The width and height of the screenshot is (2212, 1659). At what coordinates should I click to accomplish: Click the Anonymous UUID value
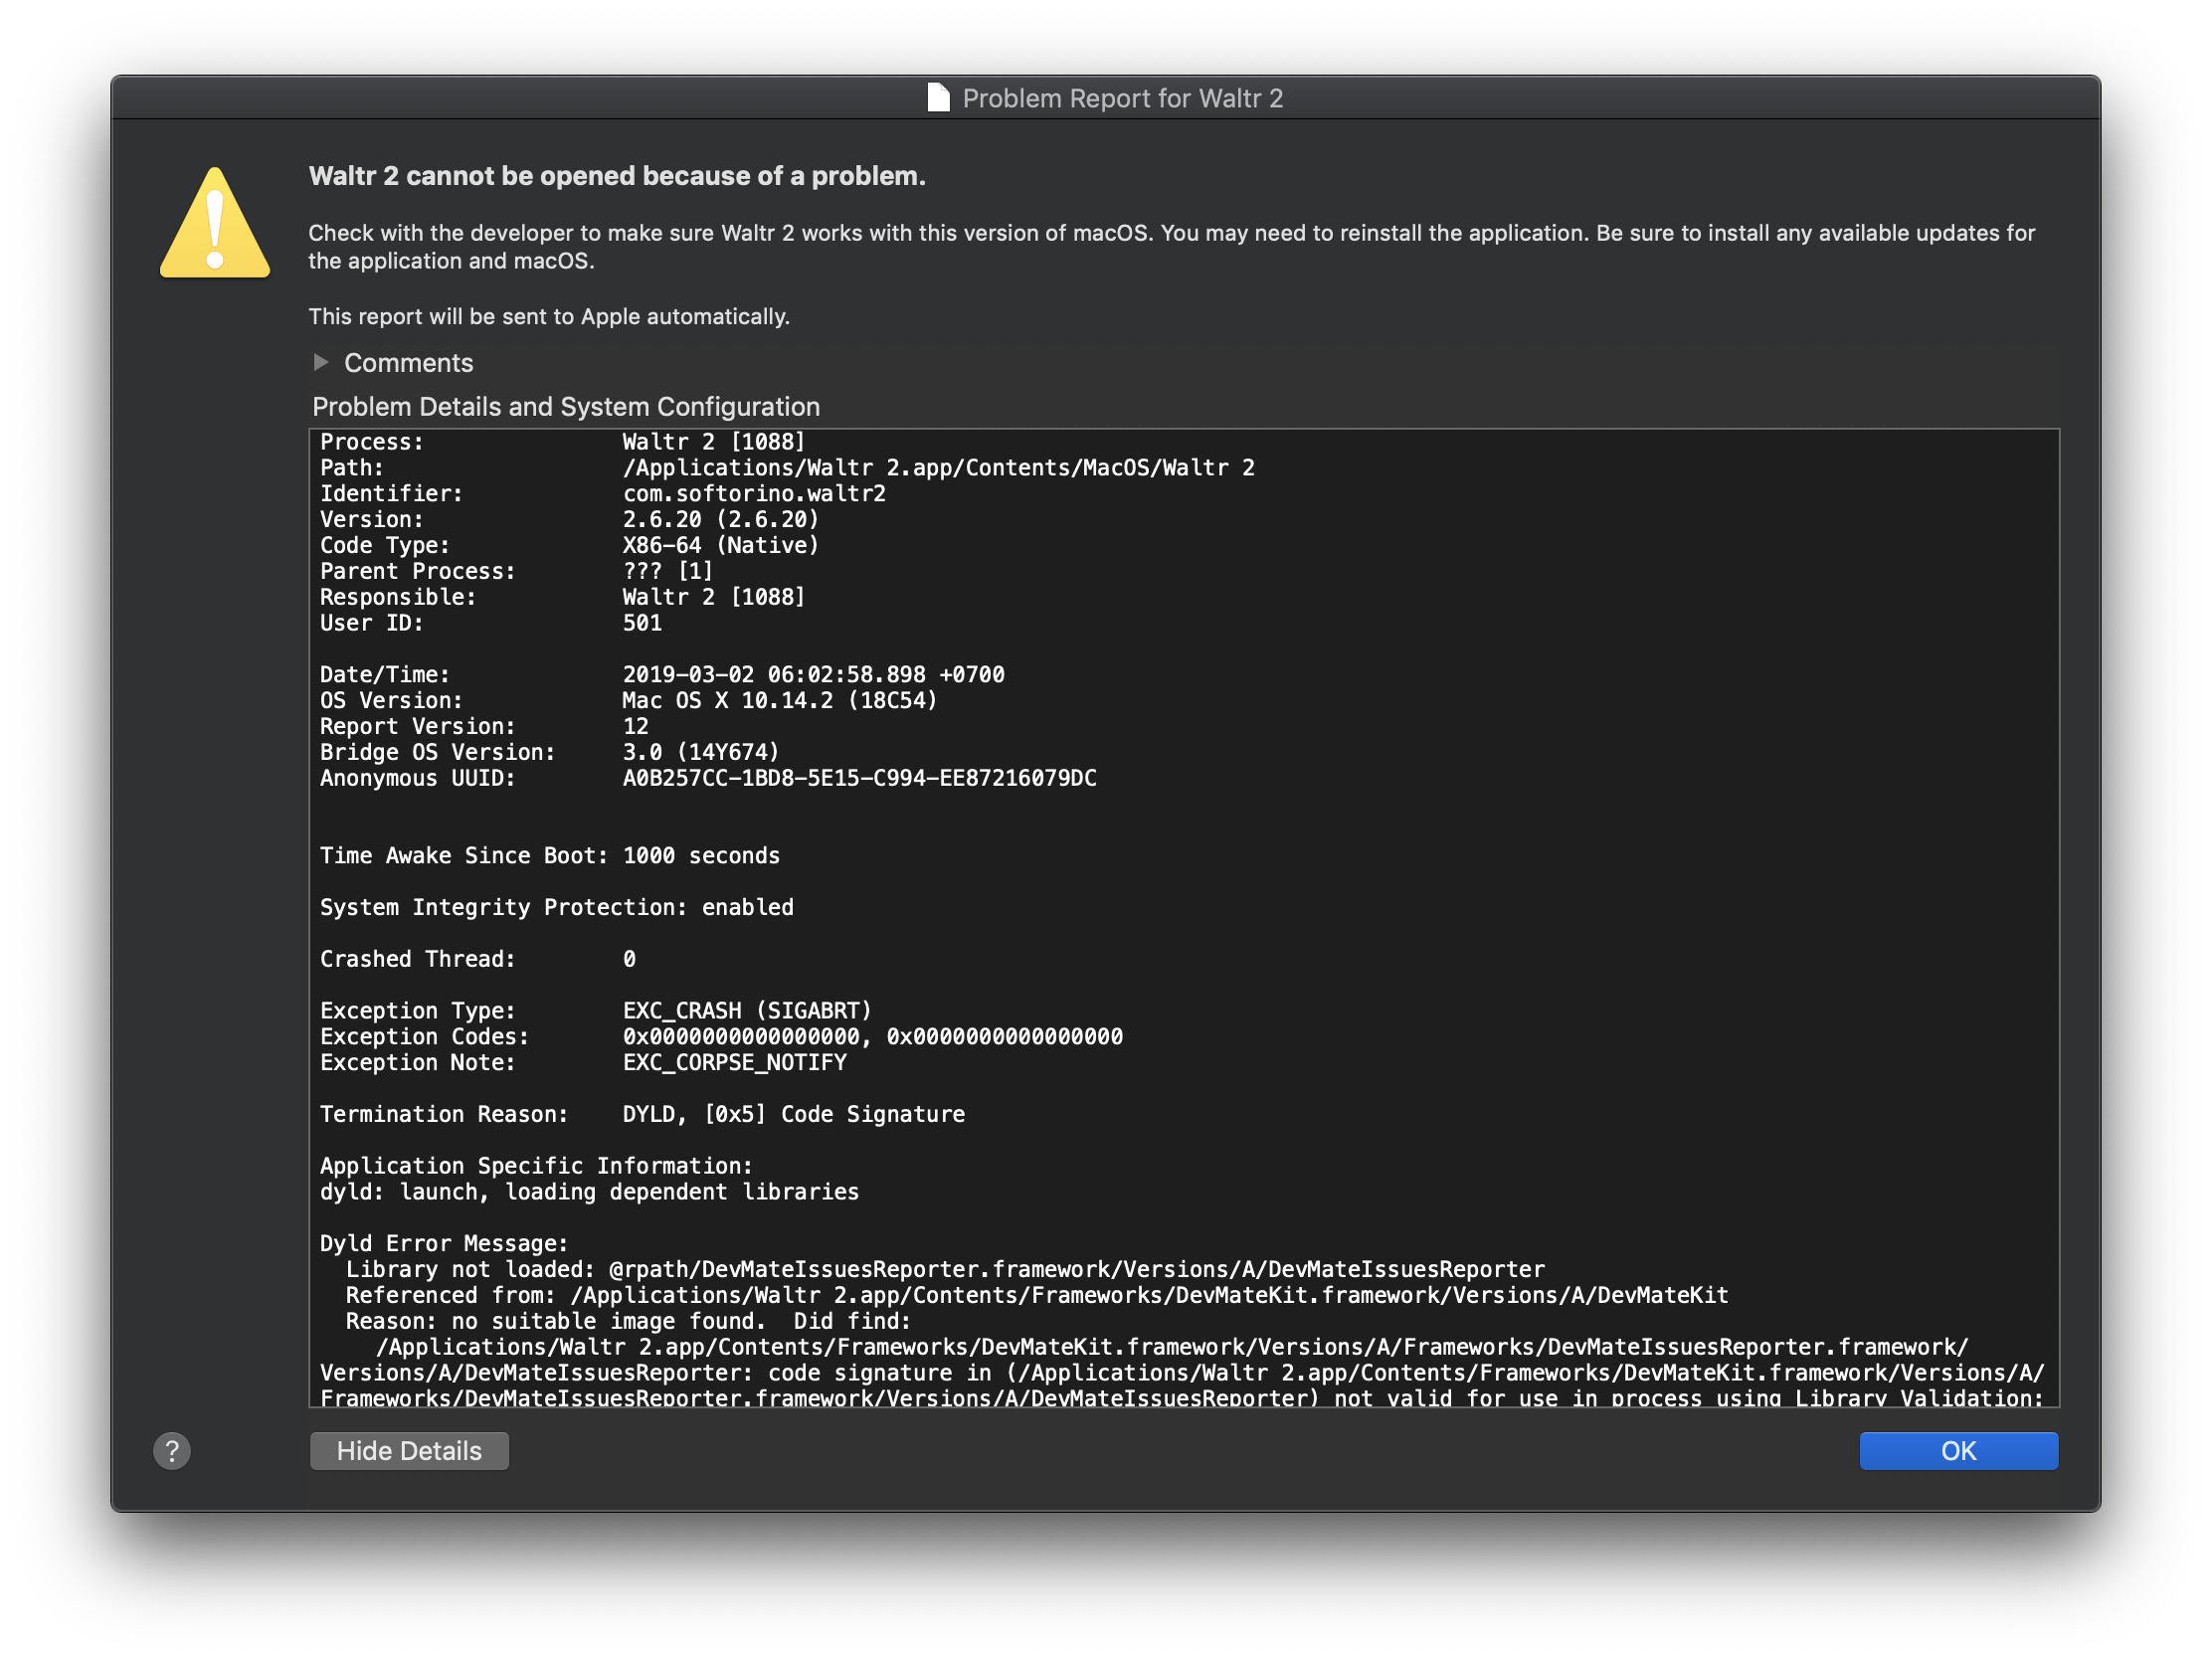(x=858, y=778)
